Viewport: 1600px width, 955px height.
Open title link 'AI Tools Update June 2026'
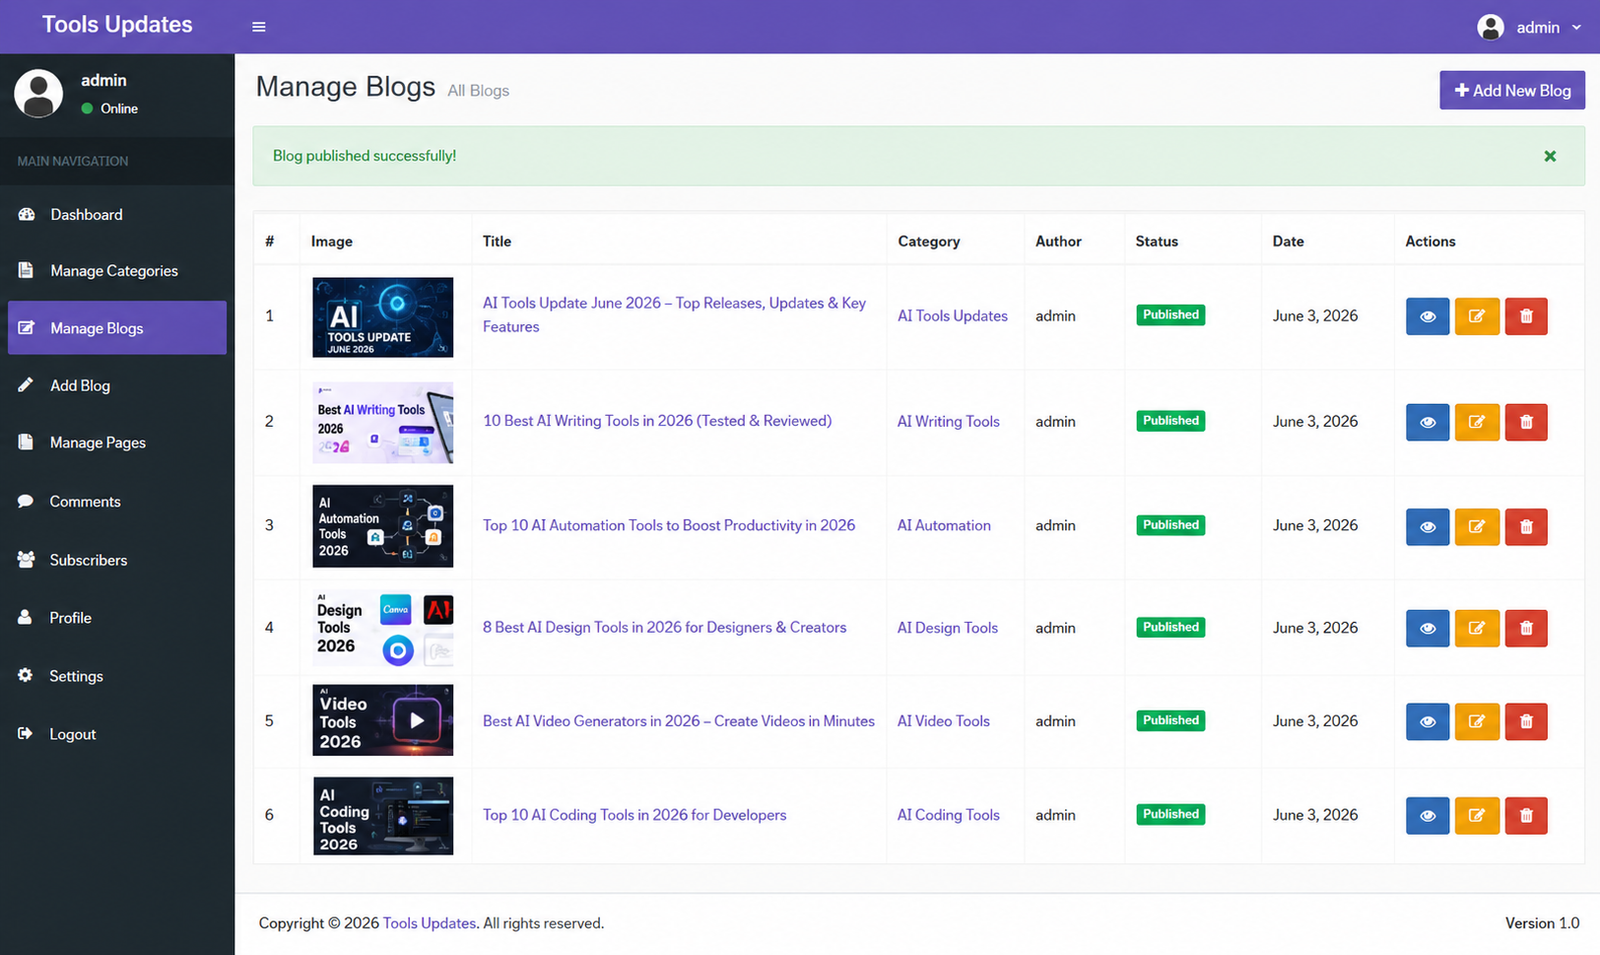tap(674, 314)
